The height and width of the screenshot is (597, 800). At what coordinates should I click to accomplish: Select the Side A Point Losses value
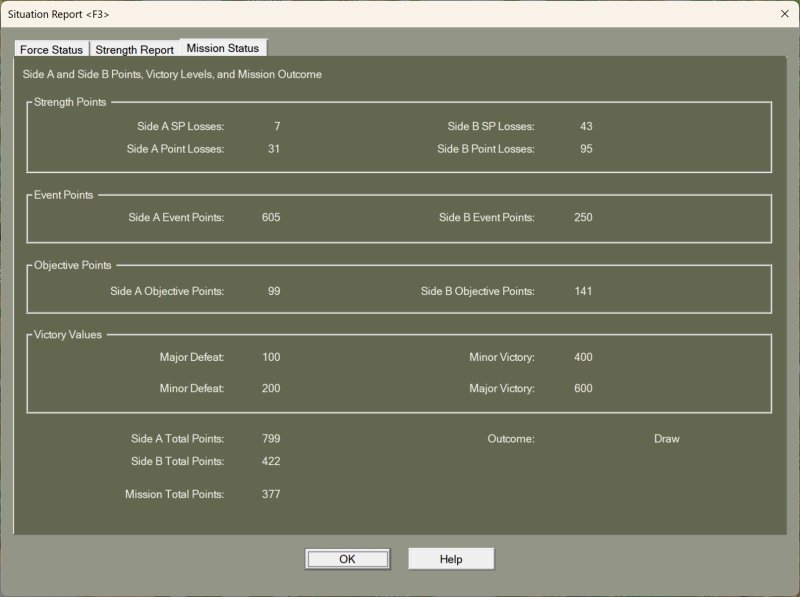[273, 149]
